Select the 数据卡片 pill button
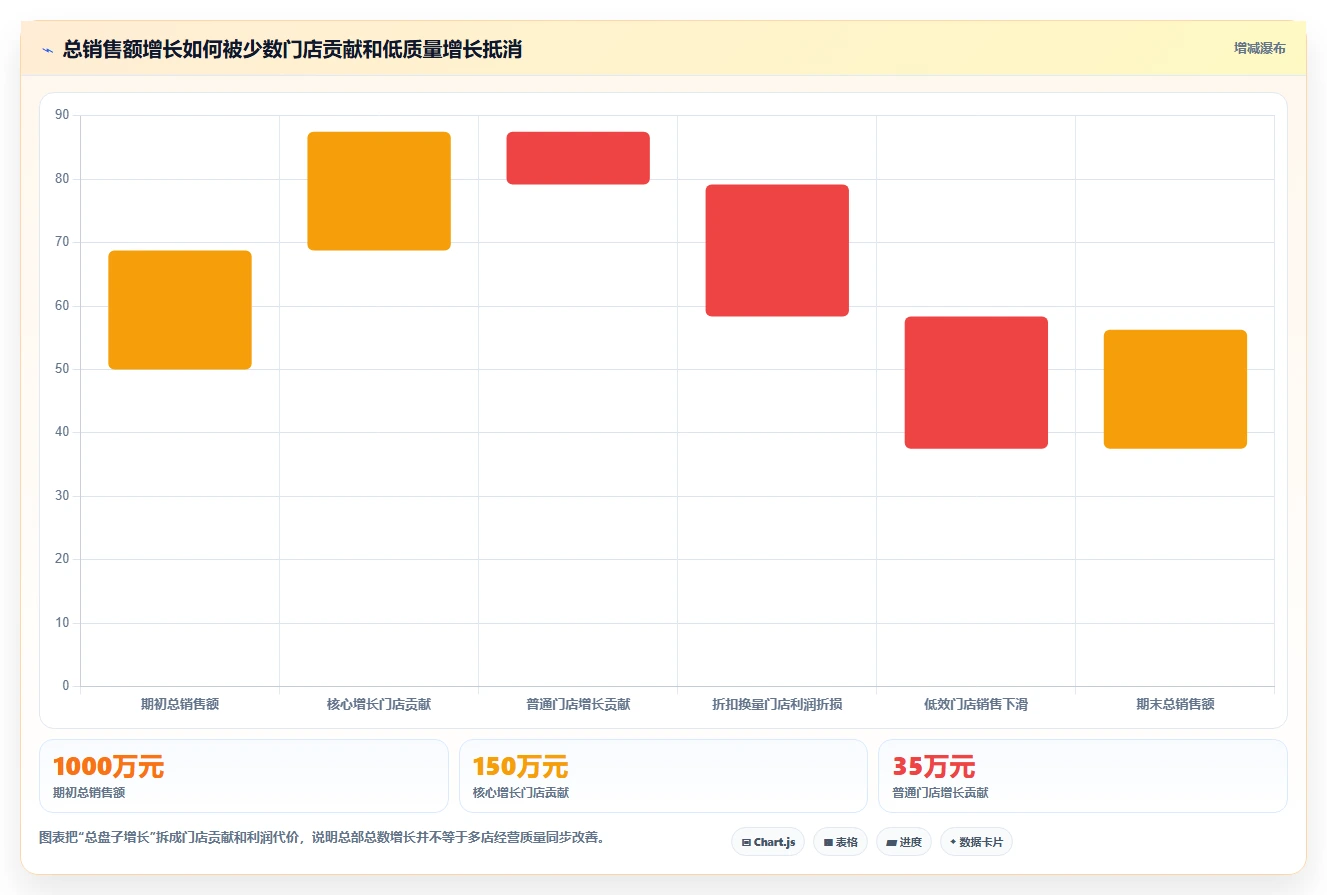This screenshot has width=1327, height=895. click(976, 842)
